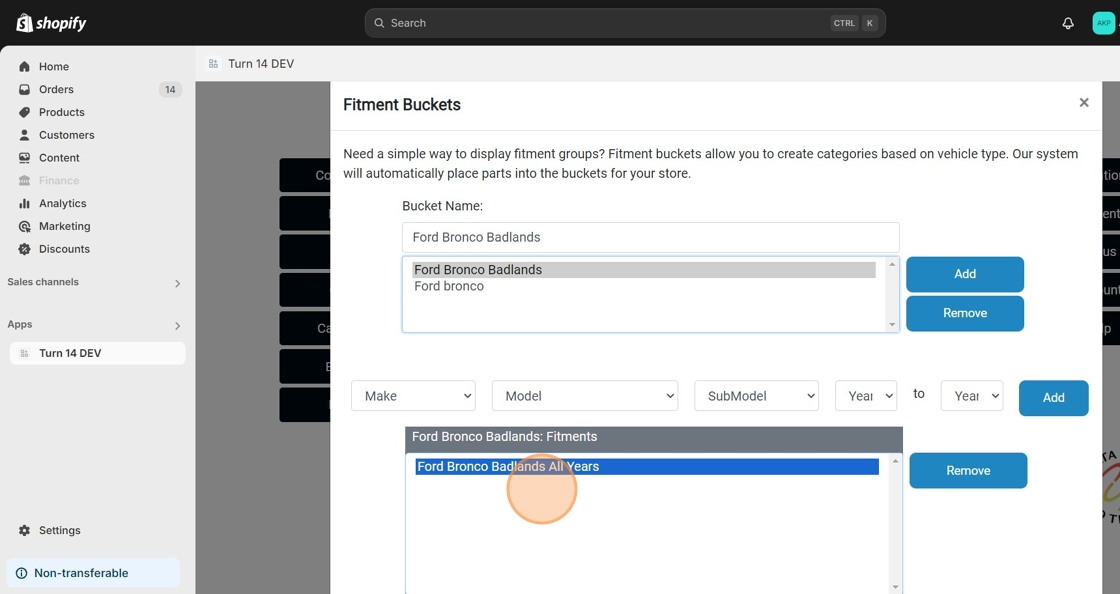Click Remove button beside bucket list
The height and width of the screenshot is (594, 1120).
965,313
